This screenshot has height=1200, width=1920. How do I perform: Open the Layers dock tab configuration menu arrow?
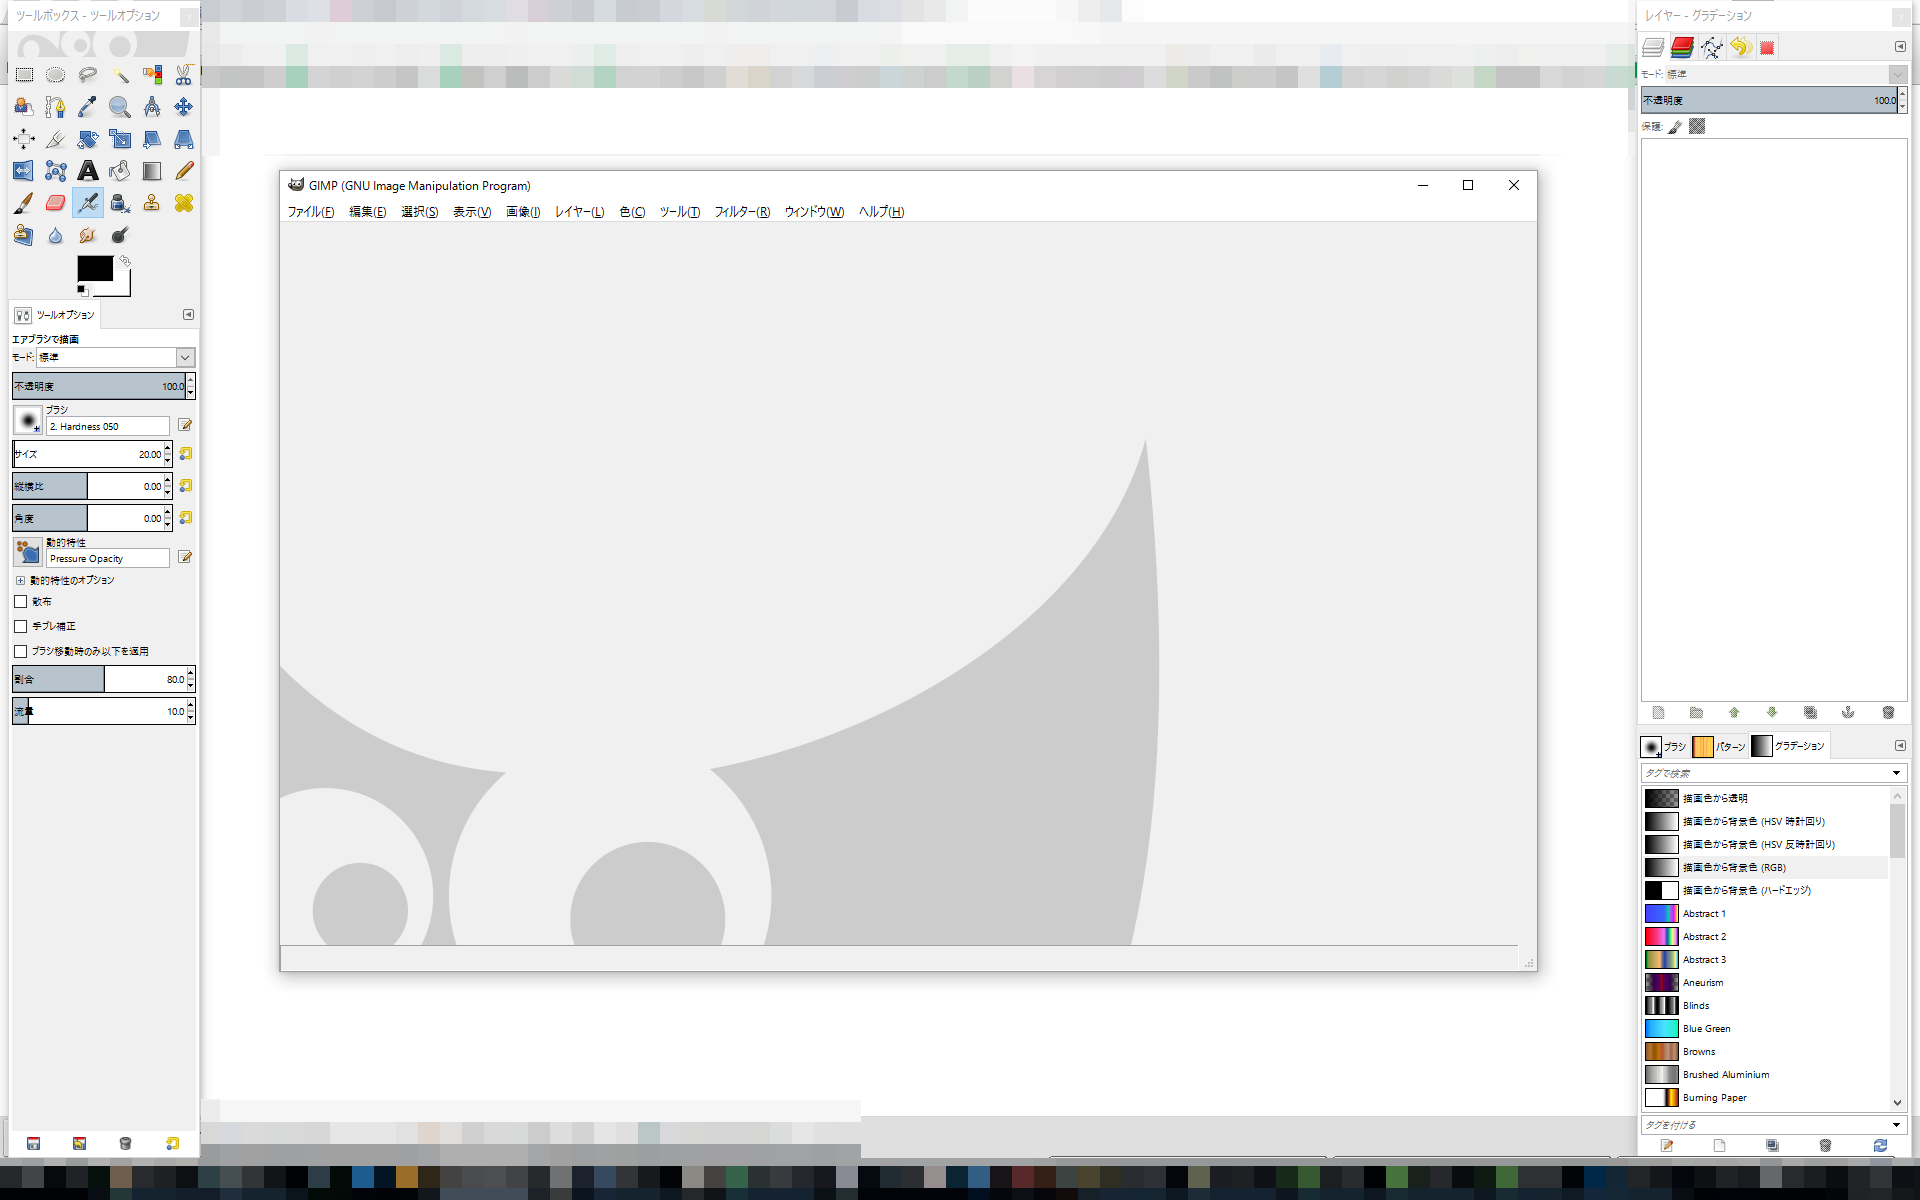click(1900, 47)
